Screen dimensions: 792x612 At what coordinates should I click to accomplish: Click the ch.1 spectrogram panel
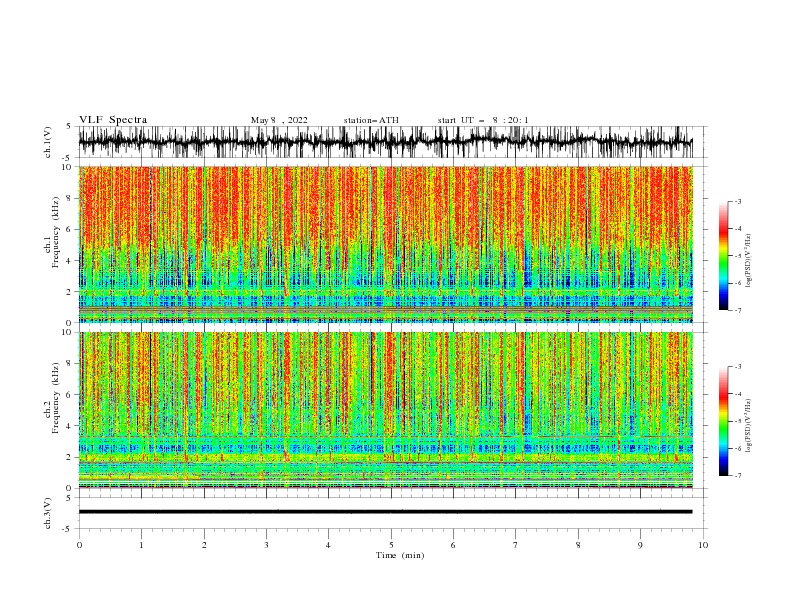(x=385, y=244)
